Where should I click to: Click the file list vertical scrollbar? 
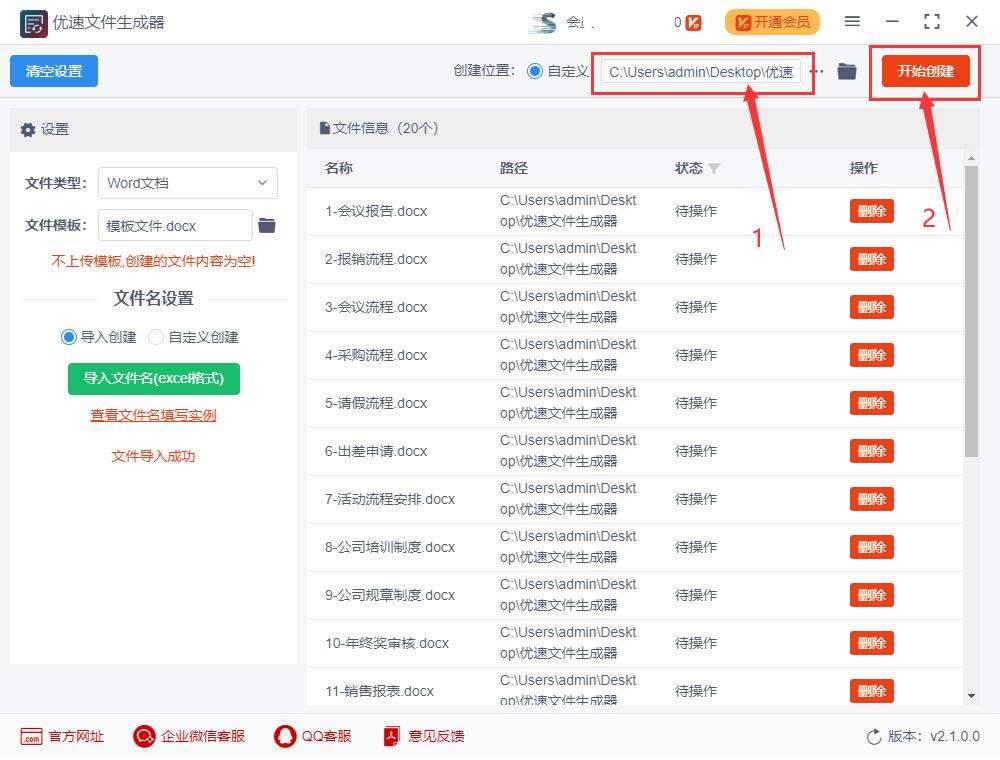971,311
